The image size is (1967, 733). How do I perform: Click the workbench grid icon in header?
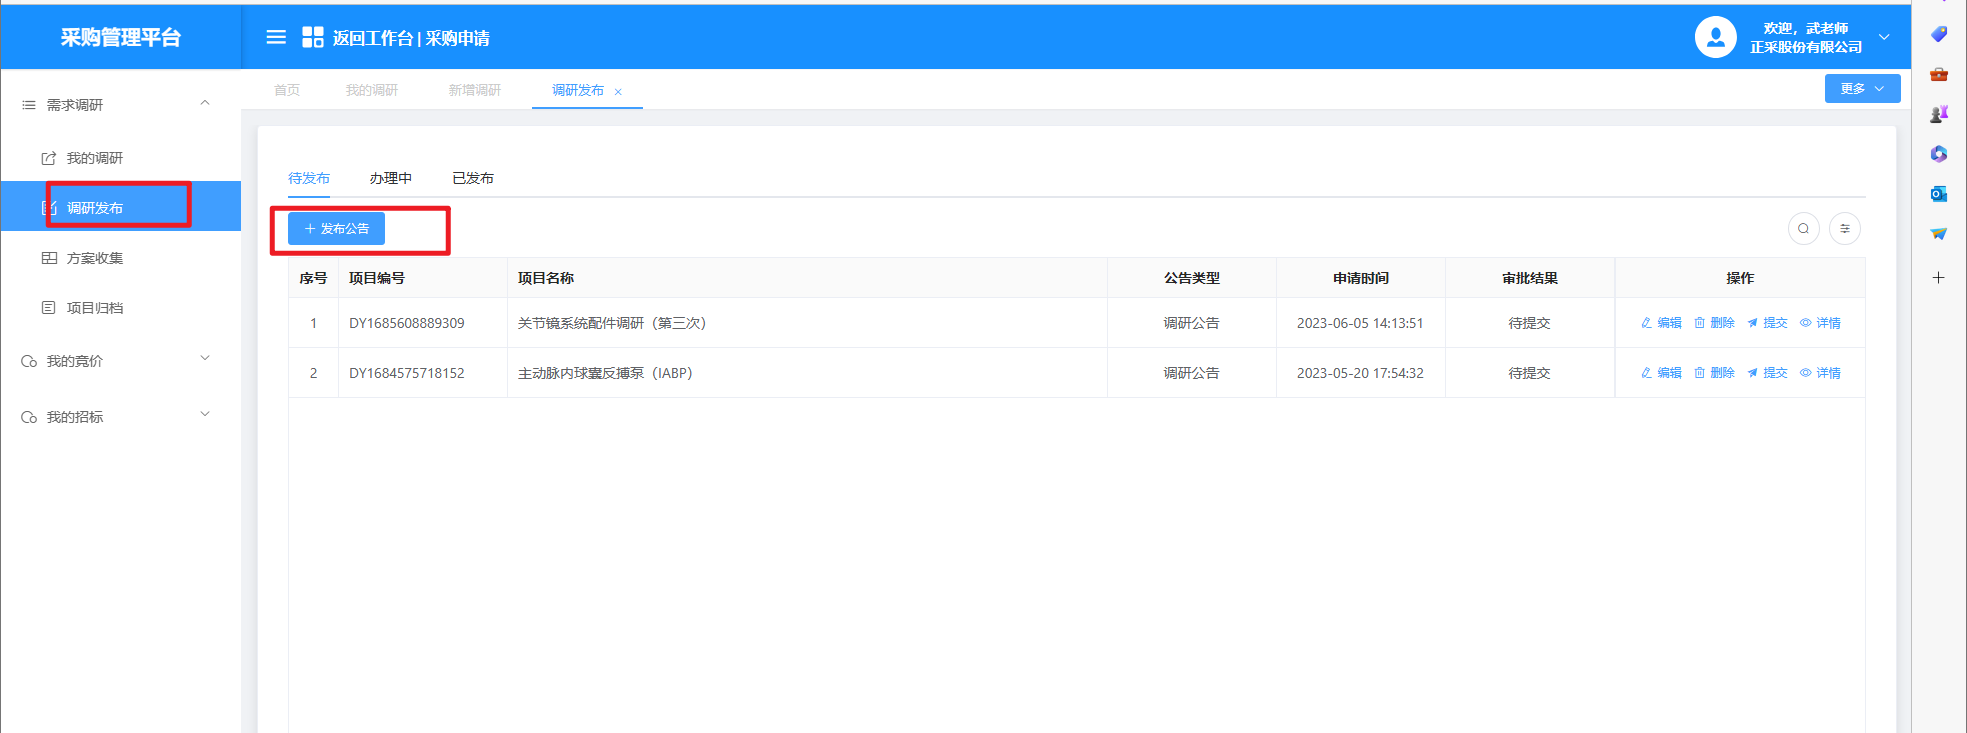coord(313,38)
